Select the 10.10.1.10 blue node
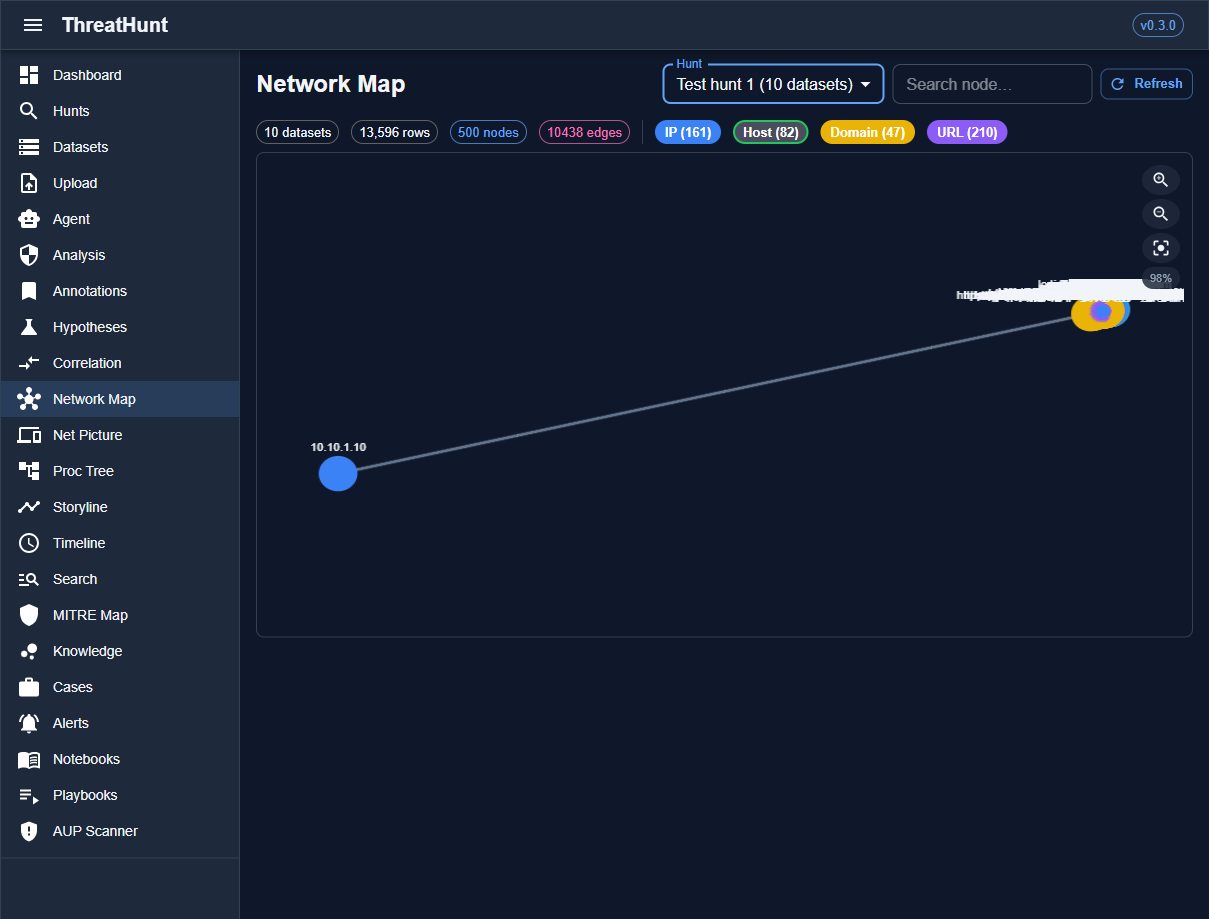The image size is (1209, 919). click(338, 474)
